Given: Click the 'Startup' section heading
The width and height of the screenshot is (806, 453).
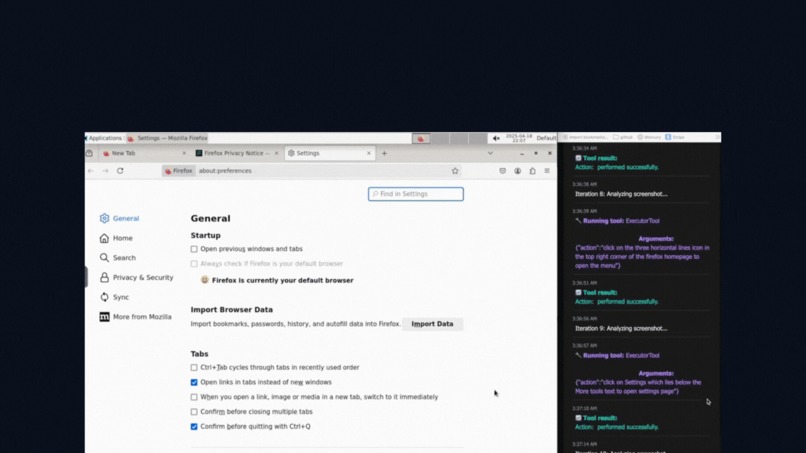Looking at the screenshot, I should [x=206, y=235].
